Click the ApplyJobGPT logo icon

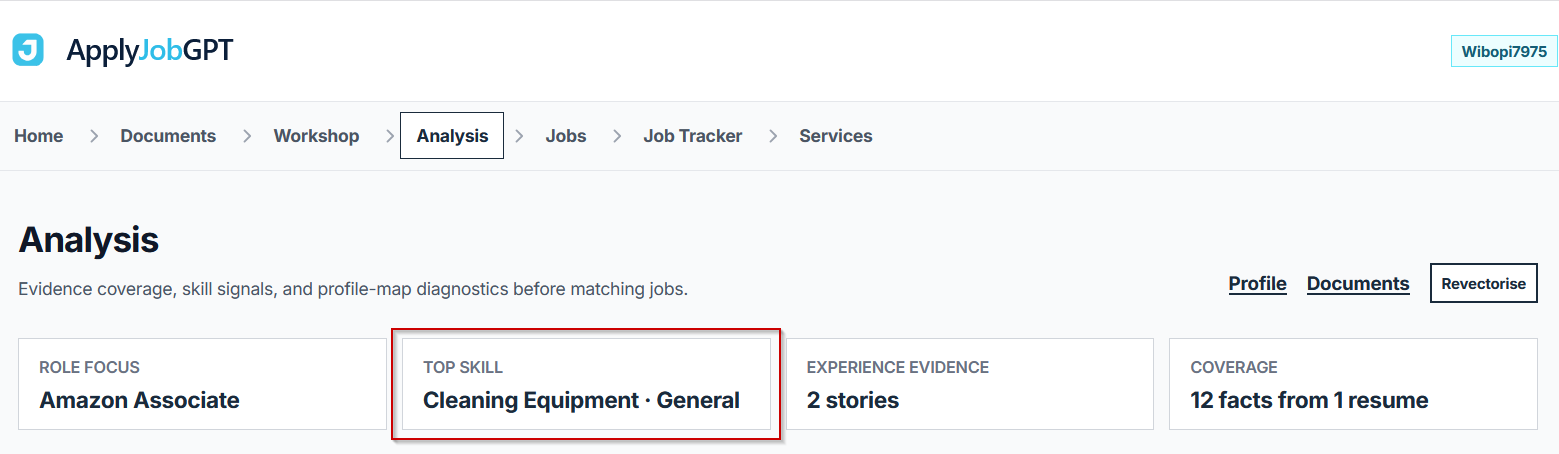pos(28,50)
